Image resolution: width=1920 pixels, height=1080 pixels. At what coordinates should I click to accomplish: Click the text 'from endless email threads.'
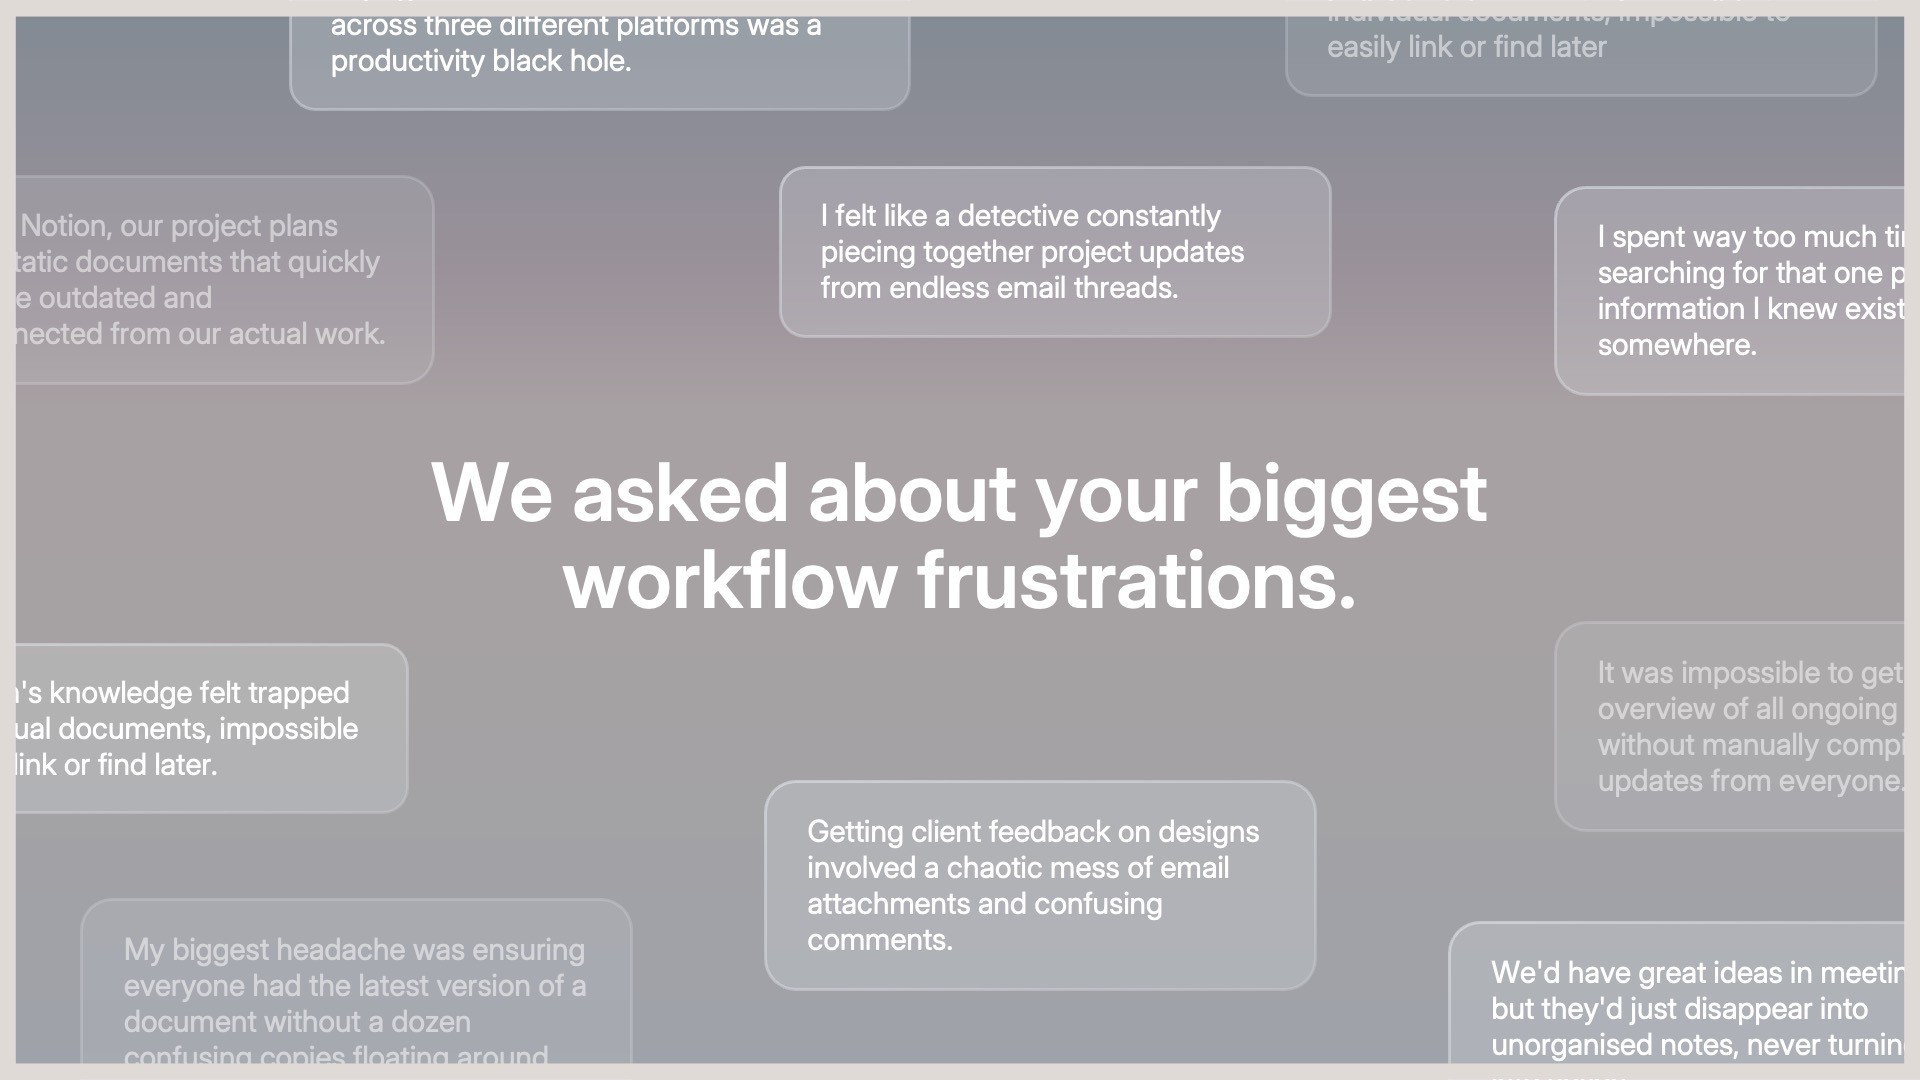[x=999, y=288]
